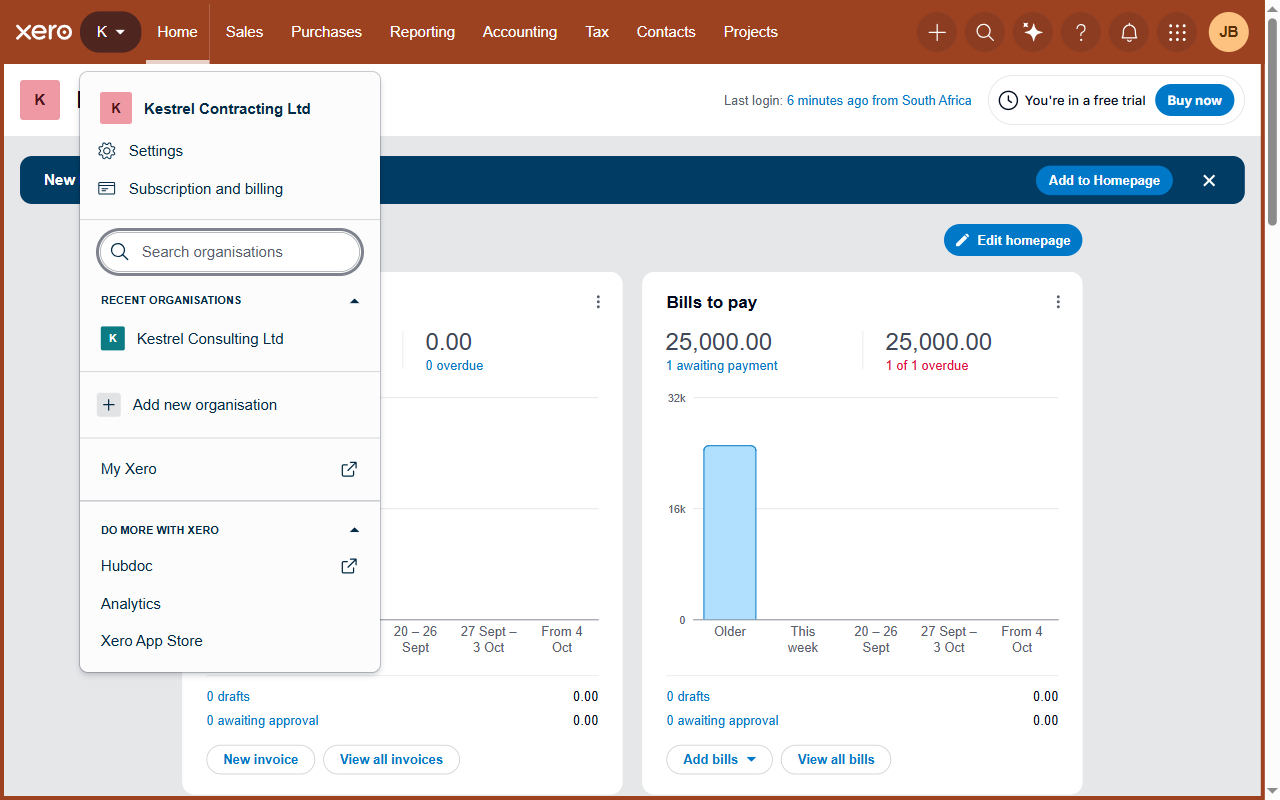Open the Purchases menu
This screenshot has height=800, width=1280.
click(x=326, y=32)
